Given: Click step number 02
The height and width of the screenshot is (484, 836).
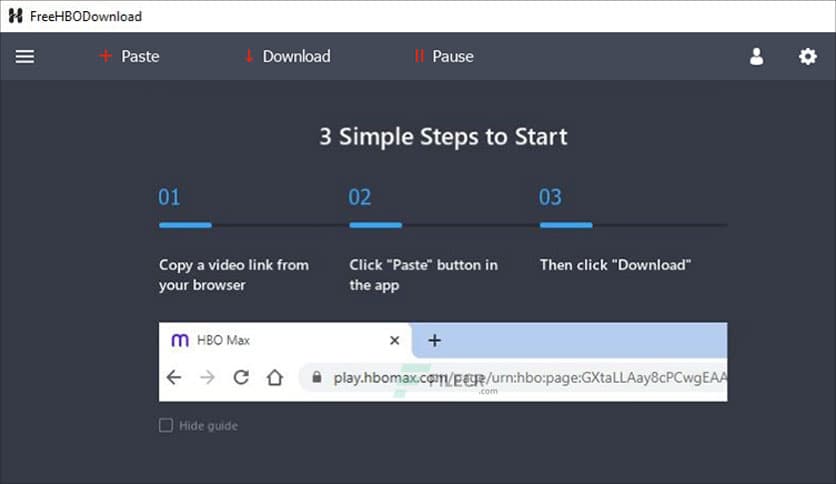Looking at the screenshot, I should (360, 198).
